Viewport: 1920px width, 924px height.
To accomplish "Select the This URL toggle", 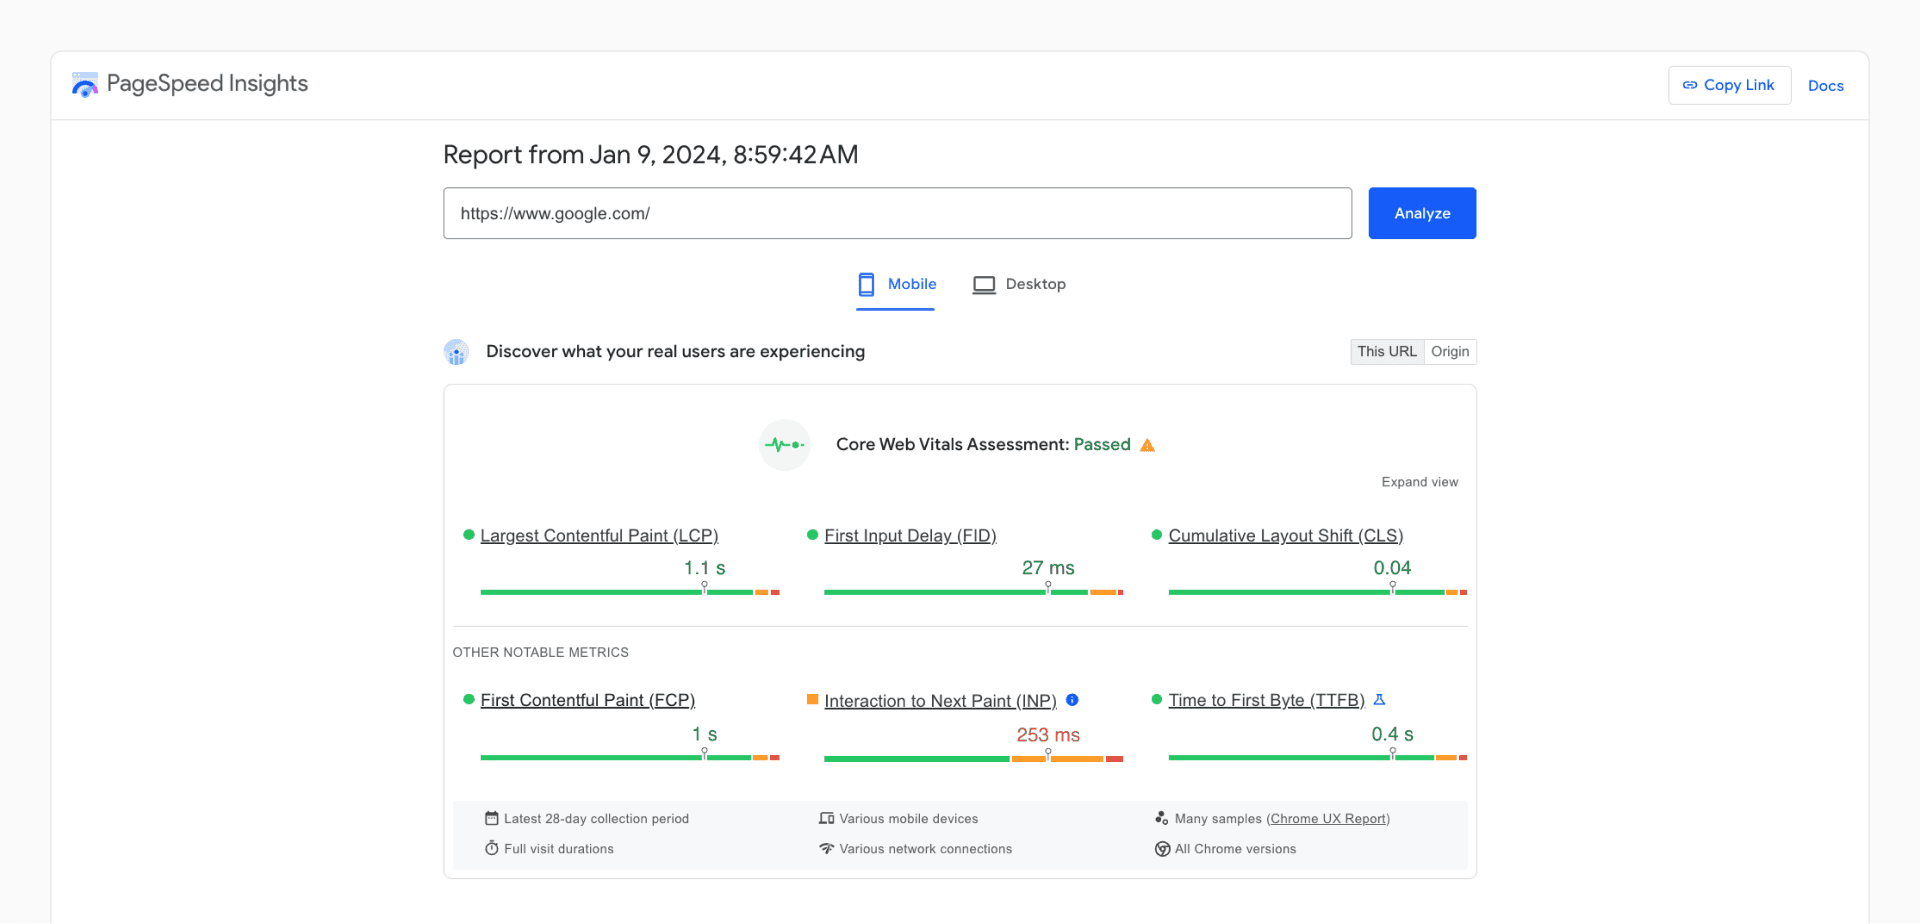I will (1386, 351).
